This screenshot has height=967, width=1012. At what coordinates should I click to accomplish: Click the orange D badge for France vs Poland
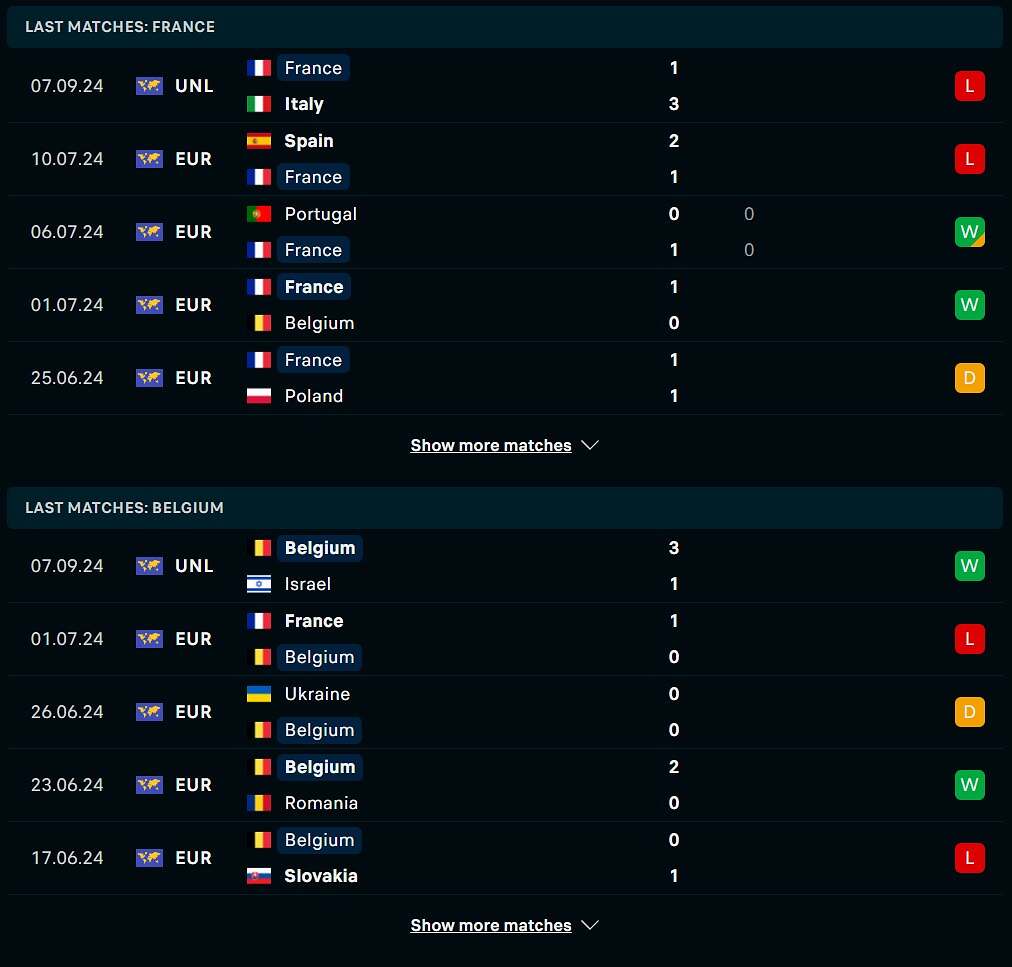[x=969, y=378]
